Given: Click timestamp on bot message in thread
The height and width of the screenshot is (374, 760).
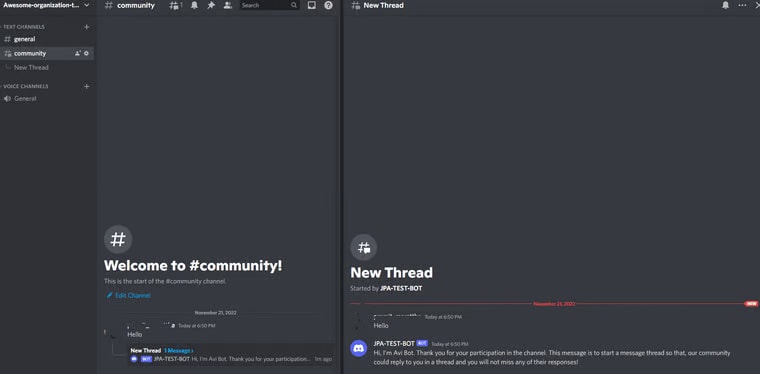Looking at the screenshot, I should (450, 344).
